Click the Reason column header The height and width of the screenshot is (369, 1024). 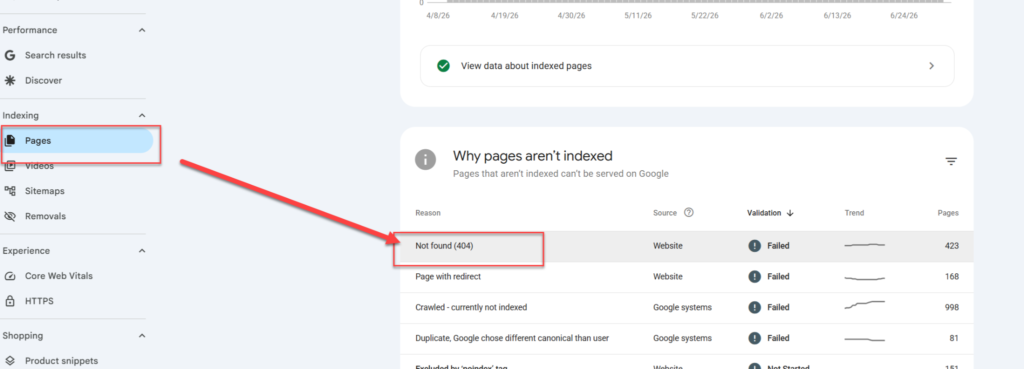(428, 213)
